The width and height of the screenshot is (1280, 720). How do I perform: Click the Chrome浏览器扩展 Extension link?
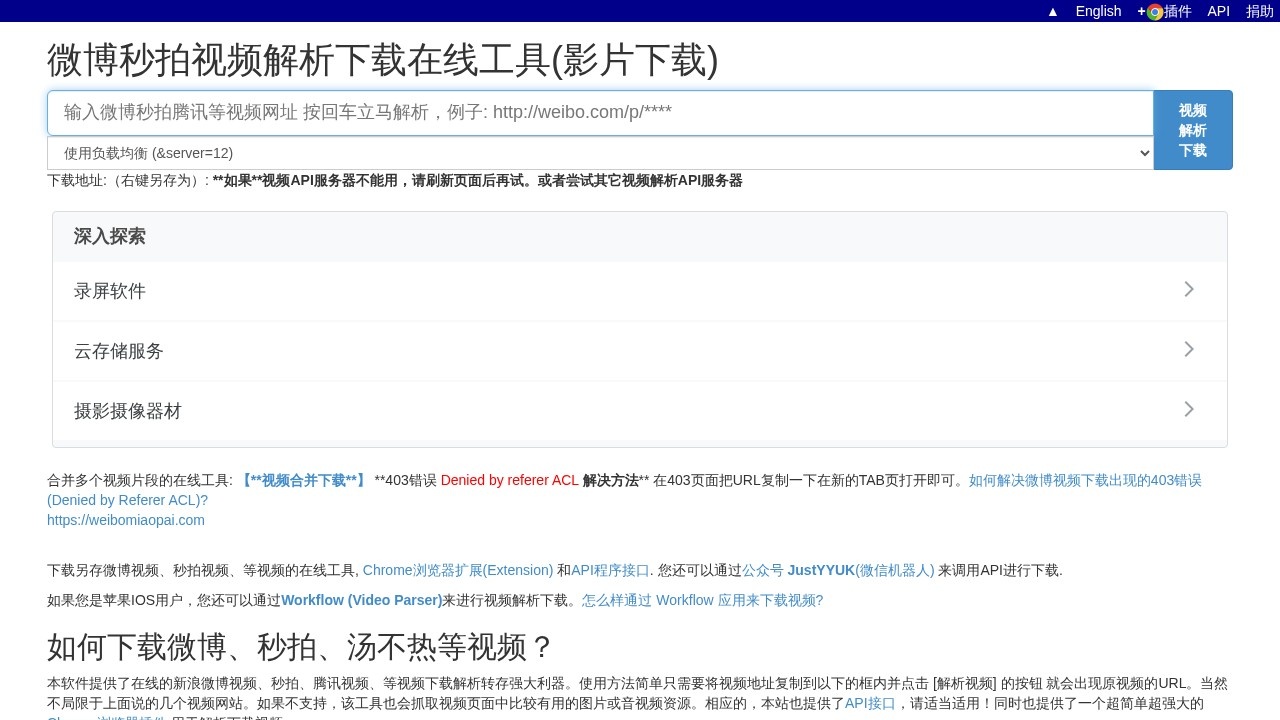pyautogui.click(x=458, y=570)
